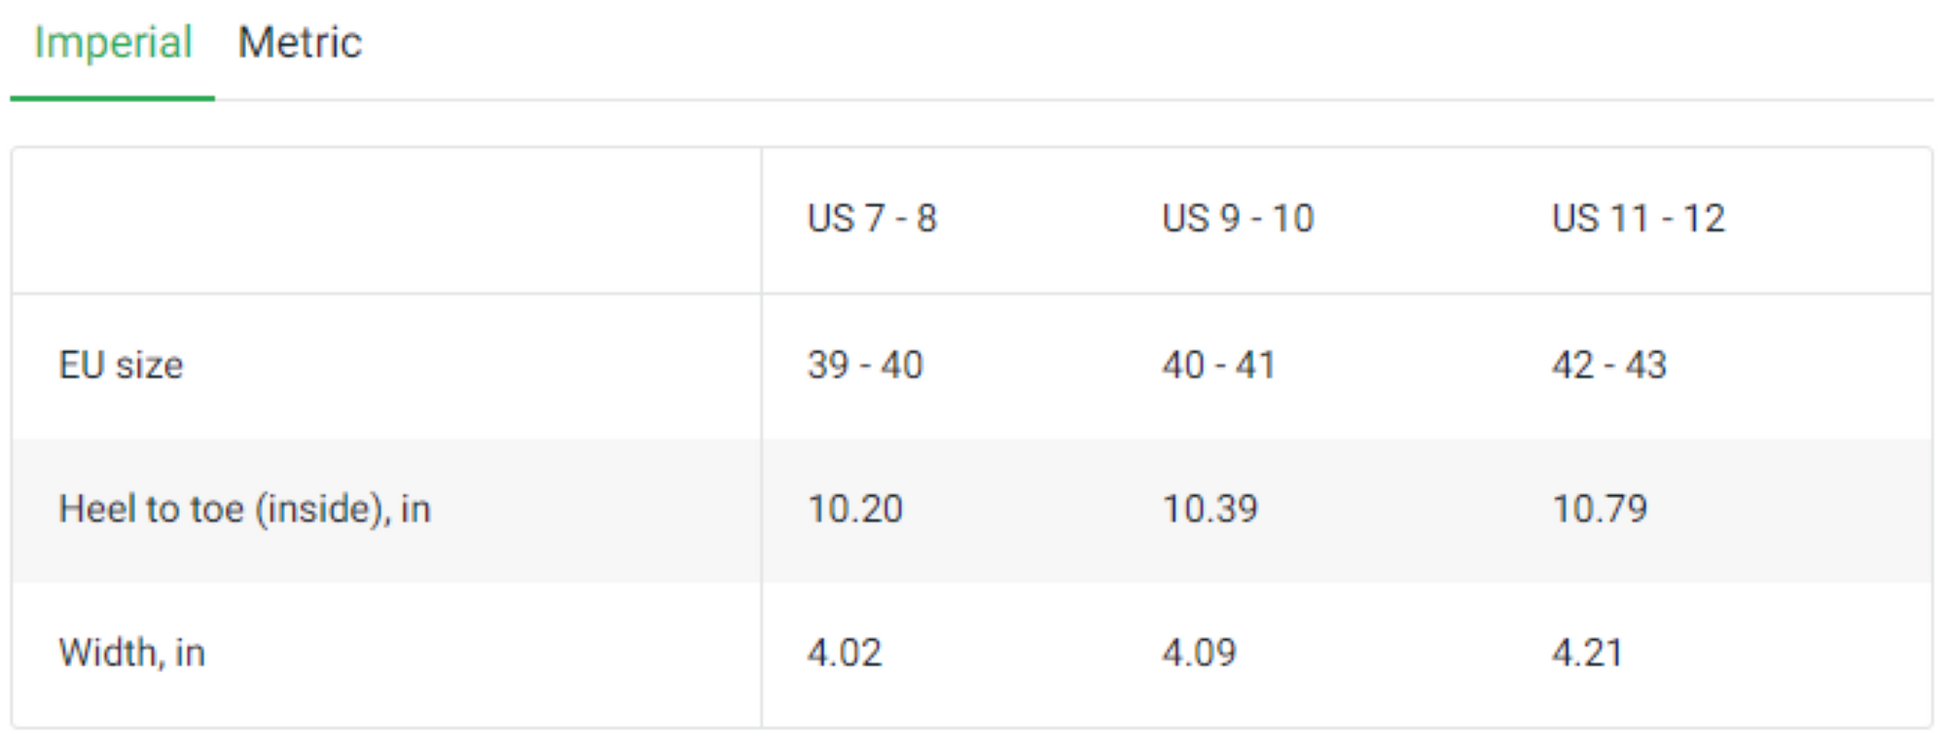Click the 10.20 heel to toe value
The height and width of the screenshot is (747, 1946).
855,510
